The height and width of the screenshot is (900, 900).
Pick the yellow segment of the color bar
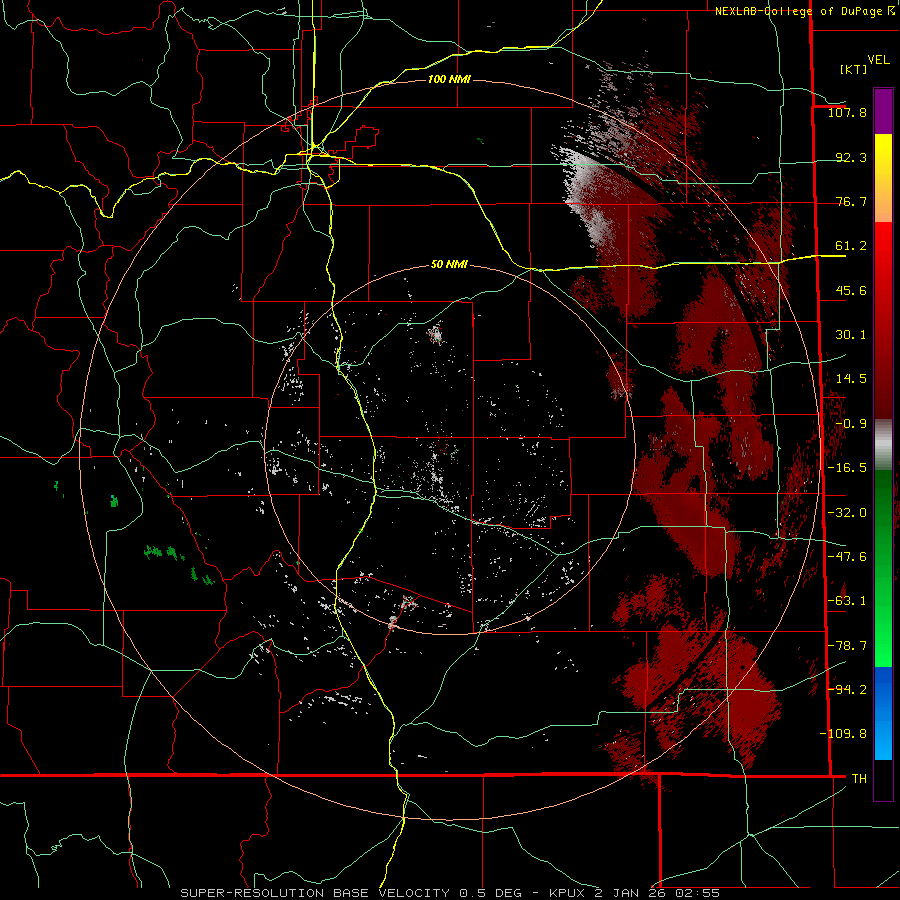883,178
